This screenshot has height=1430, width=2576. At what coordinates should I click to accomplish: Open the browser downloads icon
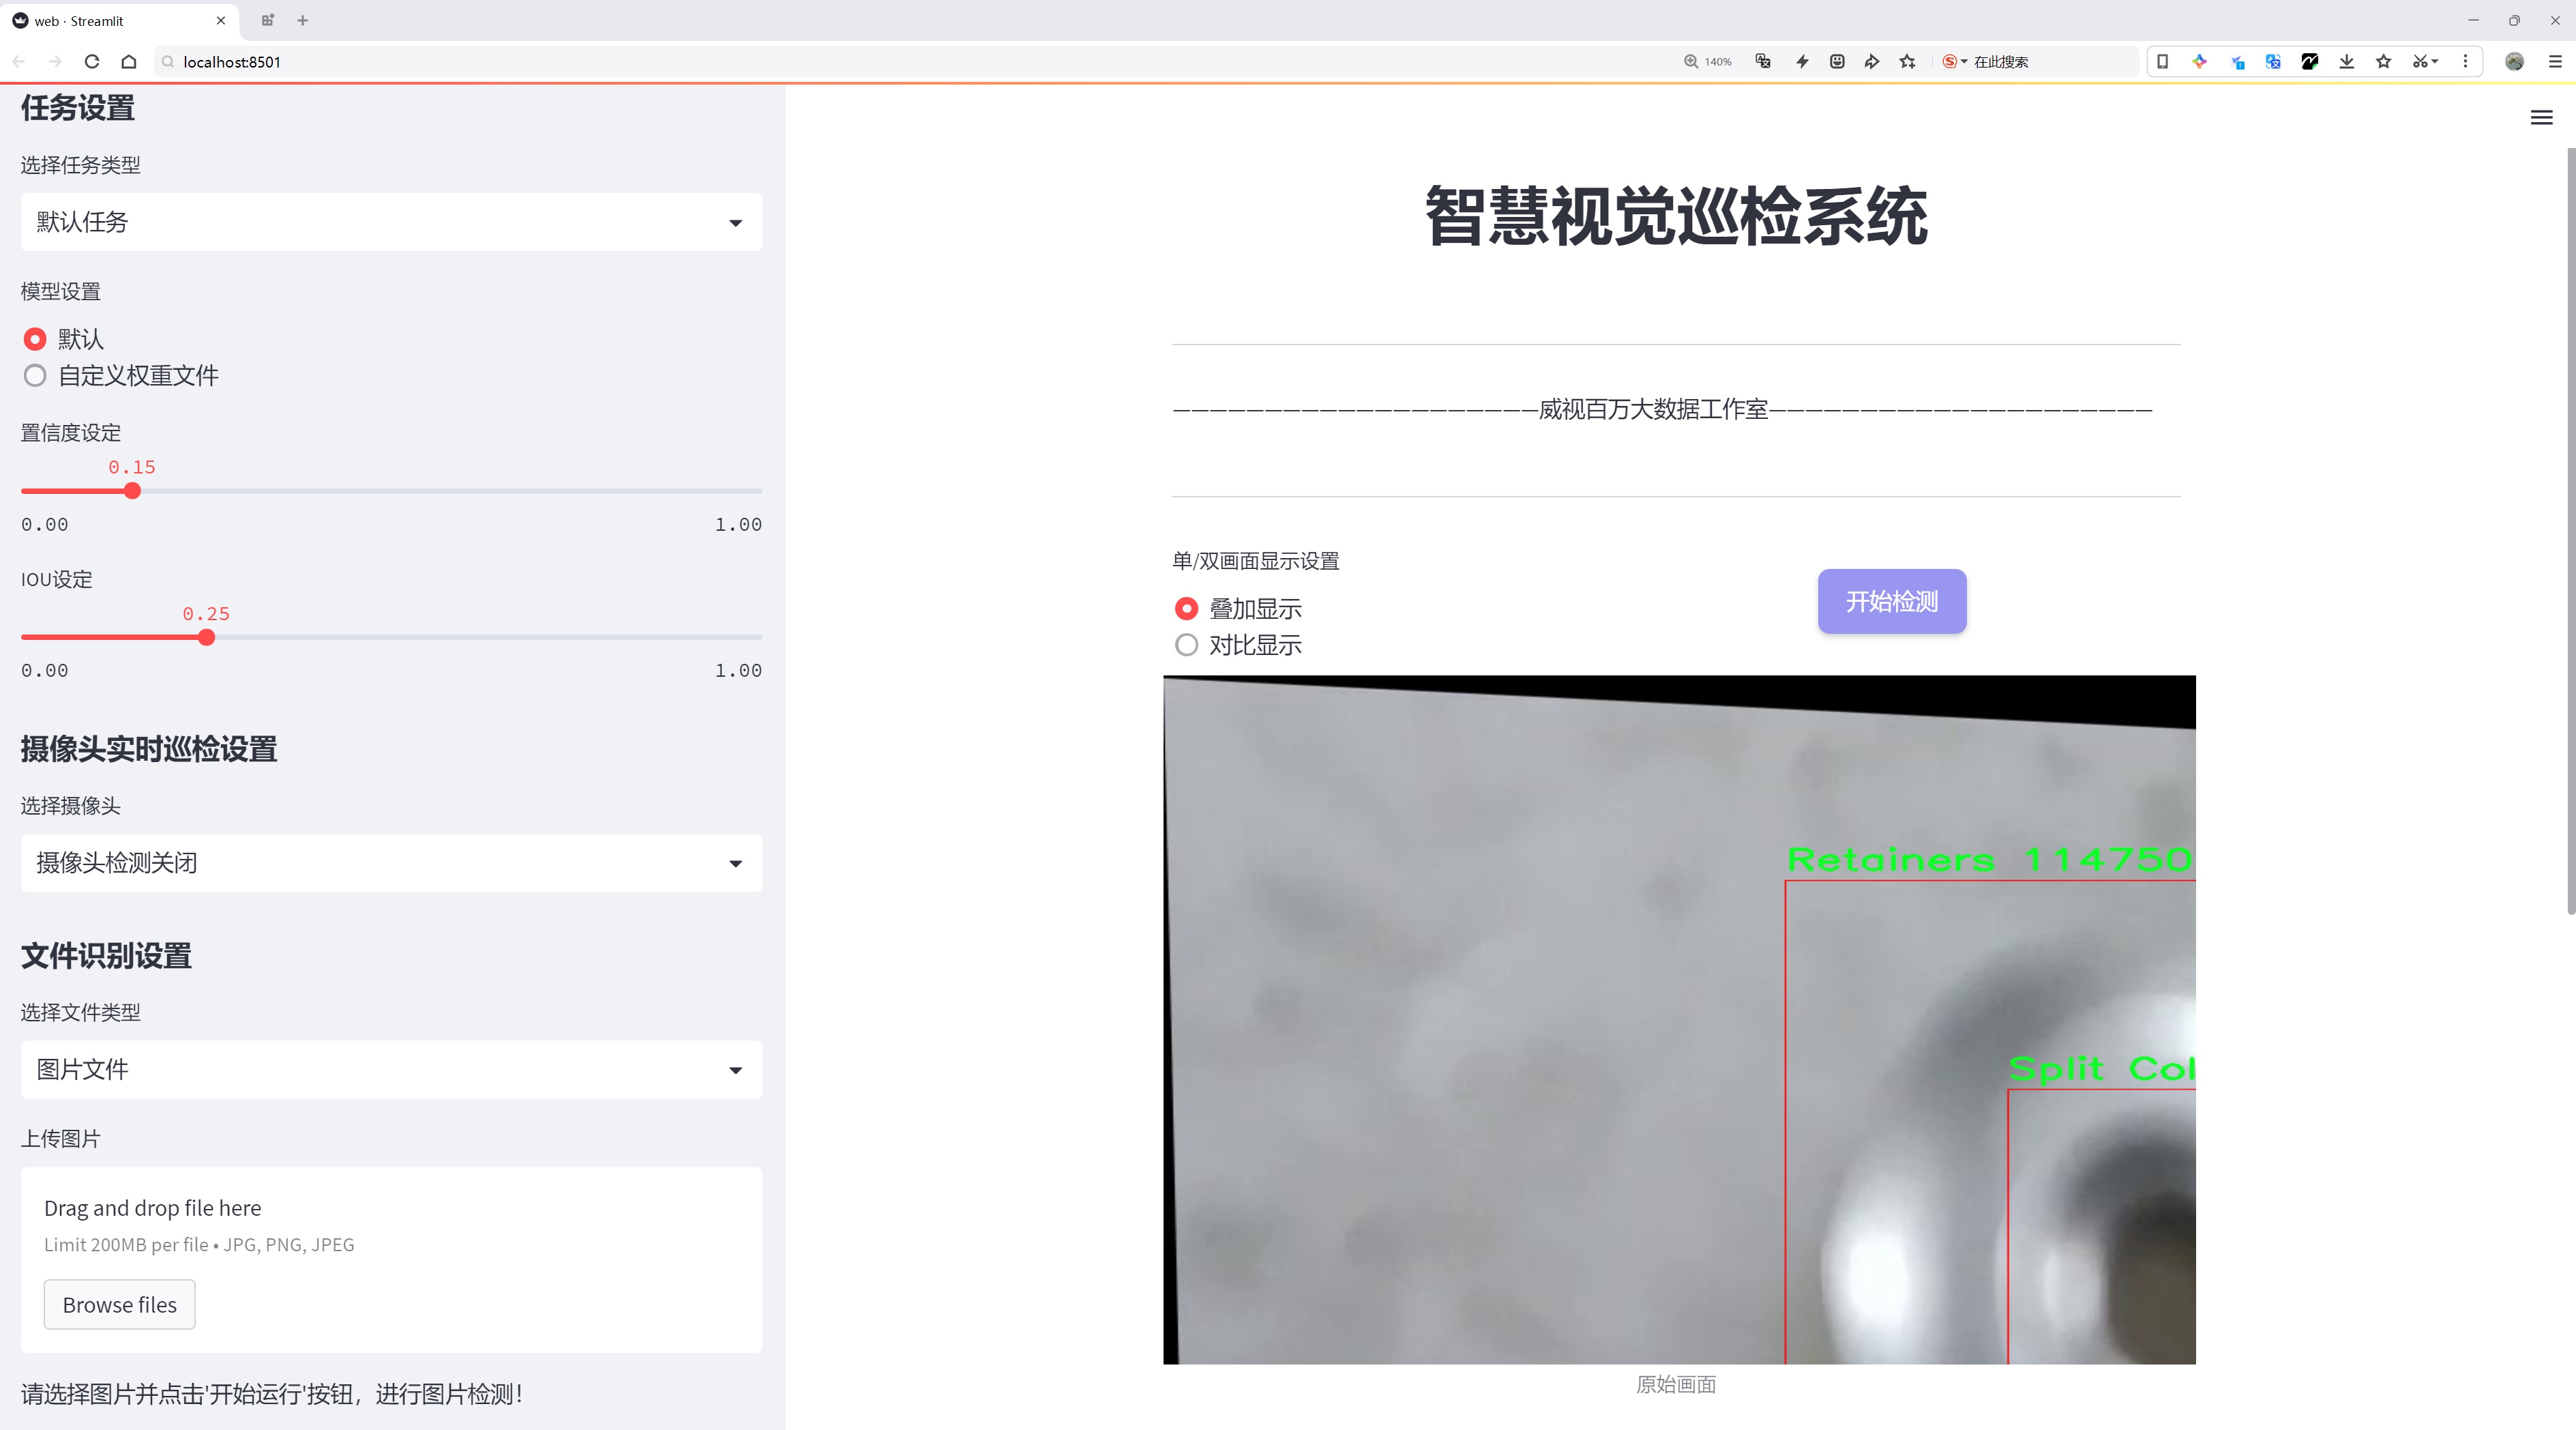(x=2347, y=61)
